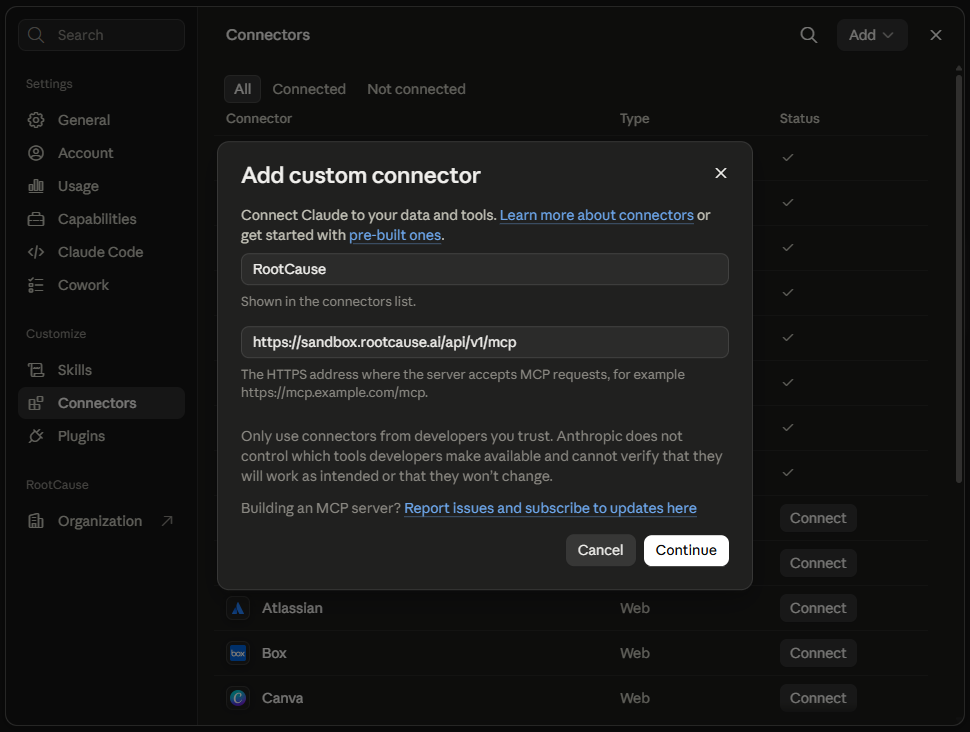
Task: Click the Usage bar chart icon
Action: pos(36,186)
